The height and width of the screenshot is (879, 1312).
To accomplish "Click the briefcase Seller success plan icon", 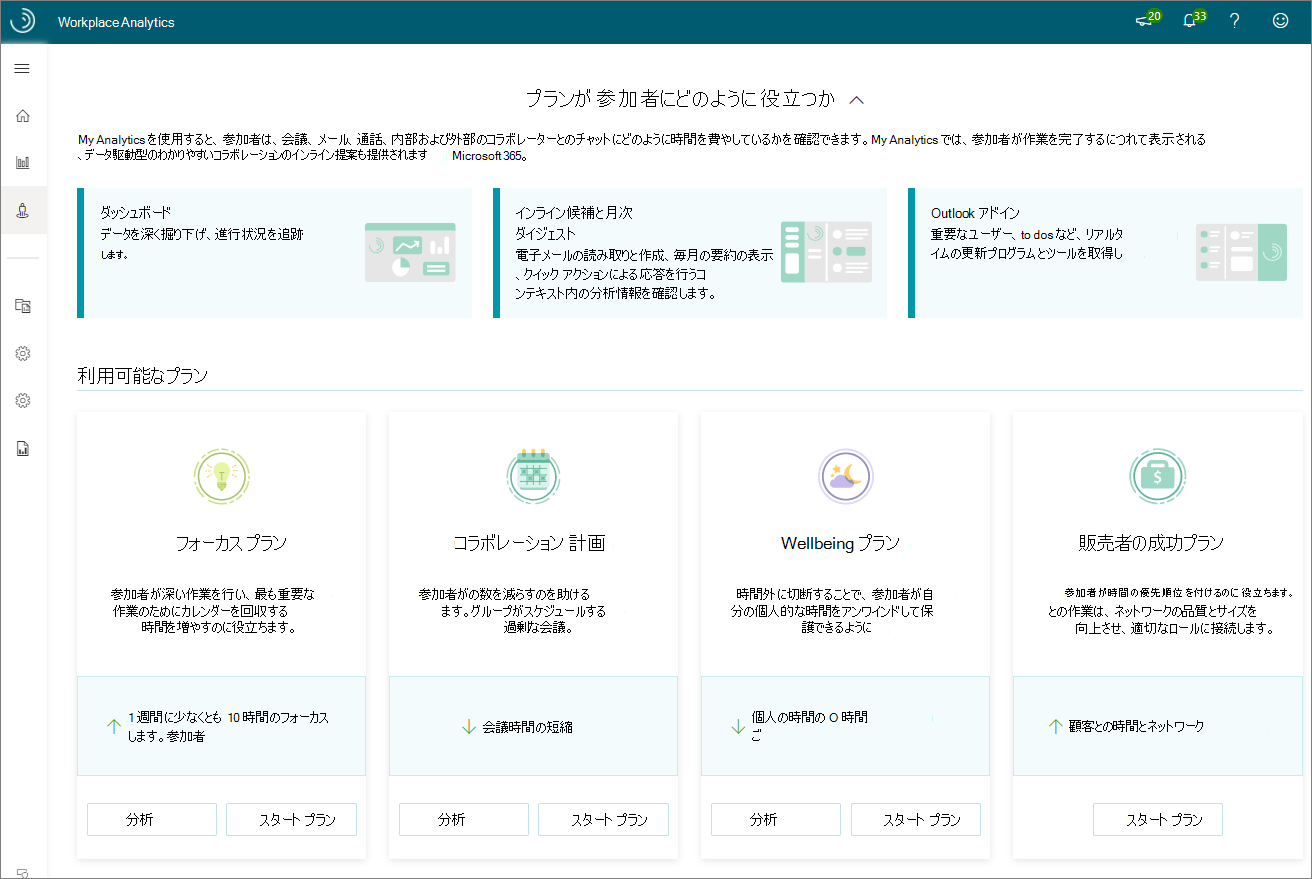I will [1157, 476].
